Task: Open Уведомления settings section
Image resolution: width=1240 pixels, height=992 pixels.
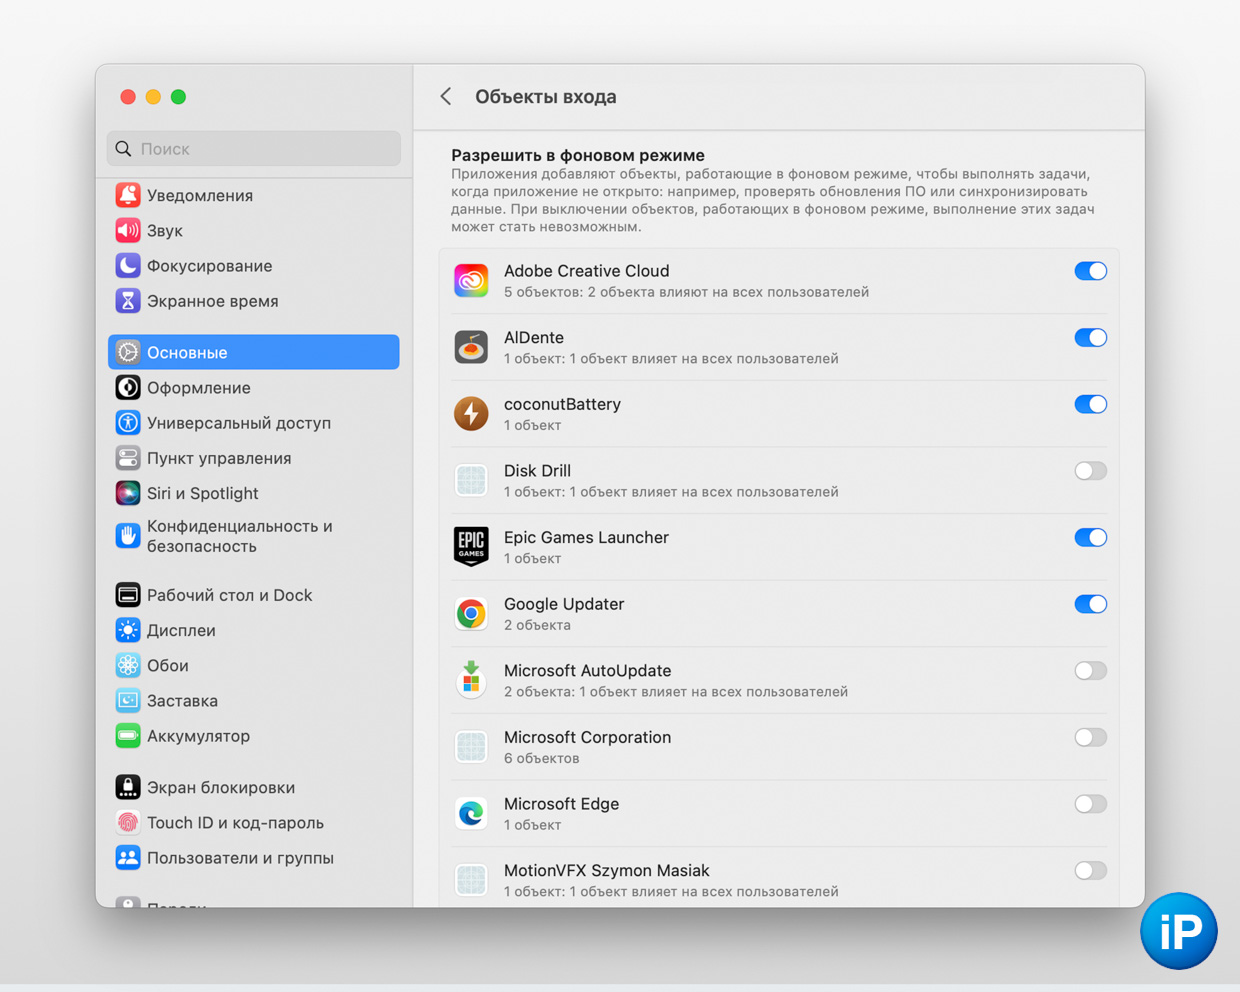Action: pyautogui.click(x=254, y=195)
